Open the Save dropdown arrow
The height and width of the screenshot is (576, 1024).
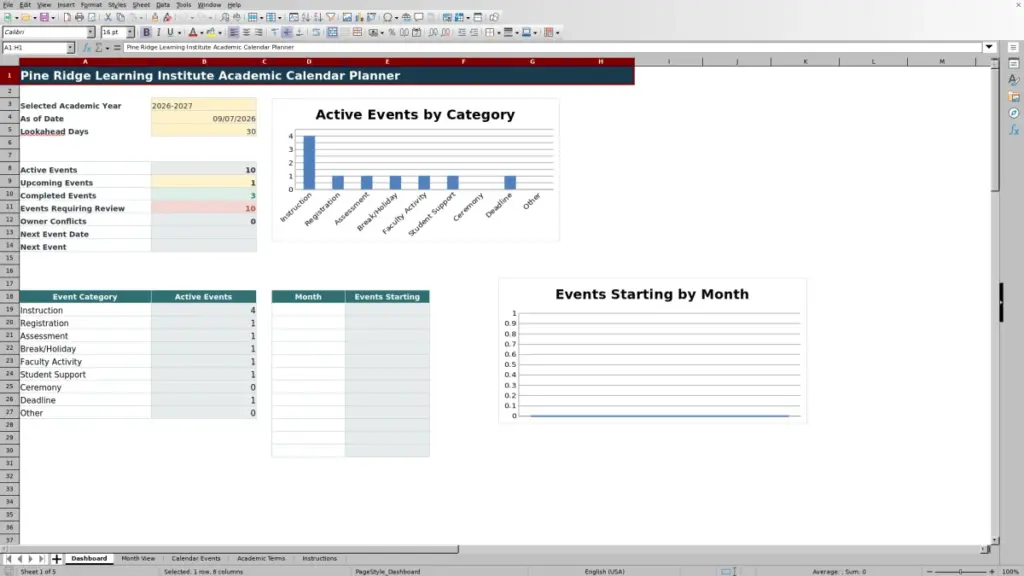[x=53, y=18]
